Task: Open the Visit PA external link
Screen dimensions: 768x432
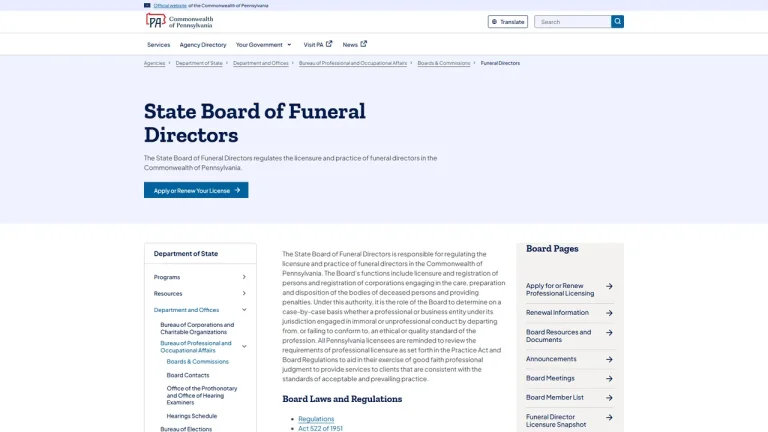Action: coord(317,45)
